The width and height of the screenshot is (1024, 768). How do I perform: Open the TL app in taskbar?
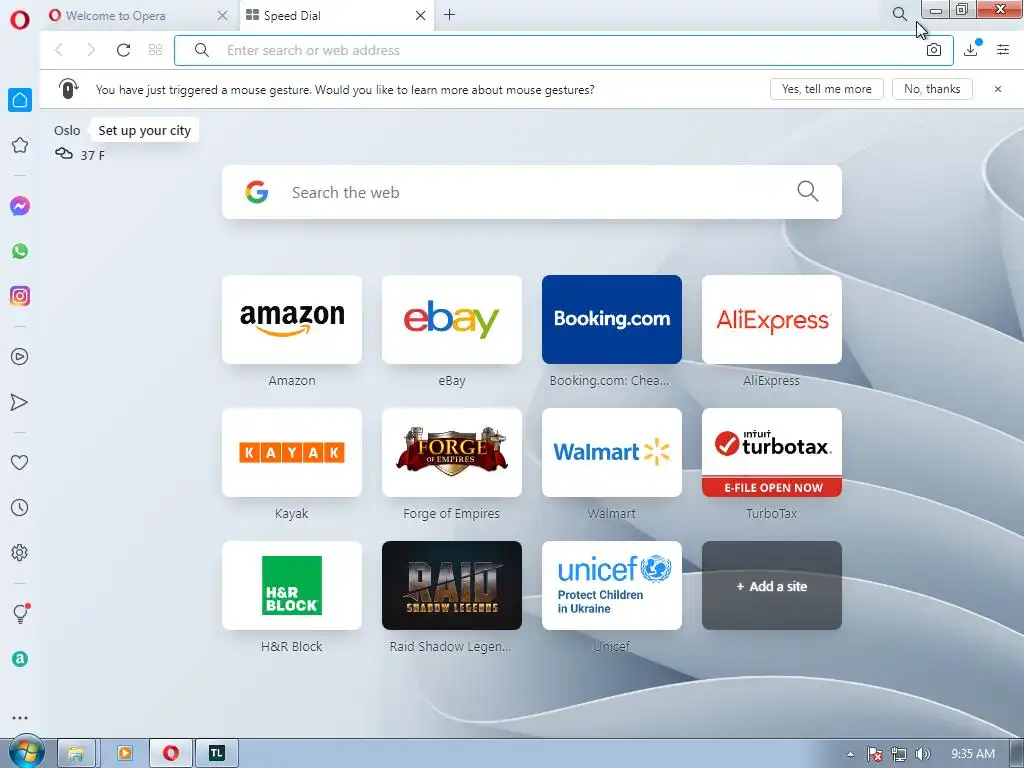click(217, 754)
